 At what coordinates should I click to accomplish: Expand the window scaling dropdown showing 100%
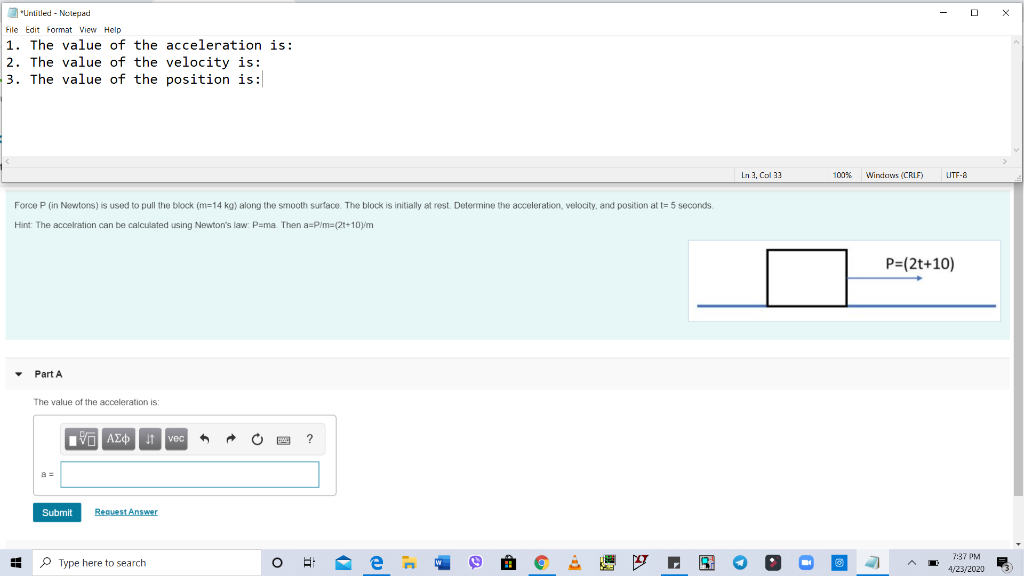841,174
